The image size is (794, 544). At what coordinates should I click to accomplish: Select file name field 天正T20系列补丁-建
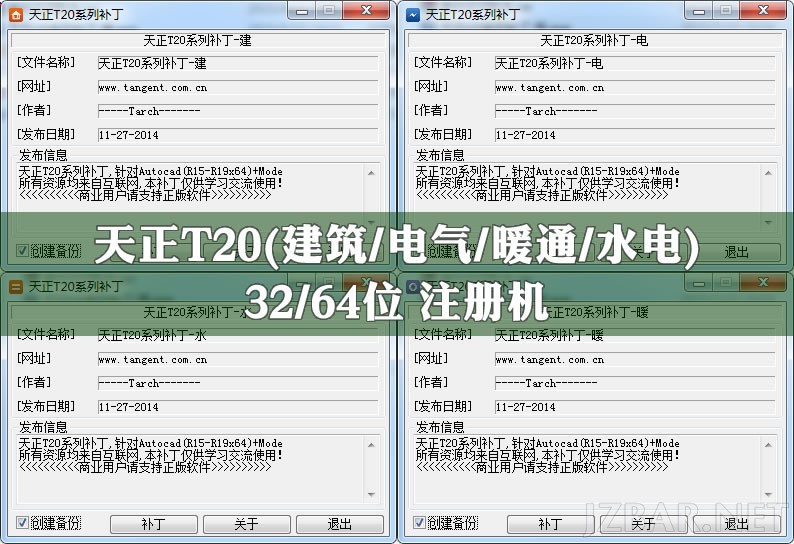coord(238,63)
